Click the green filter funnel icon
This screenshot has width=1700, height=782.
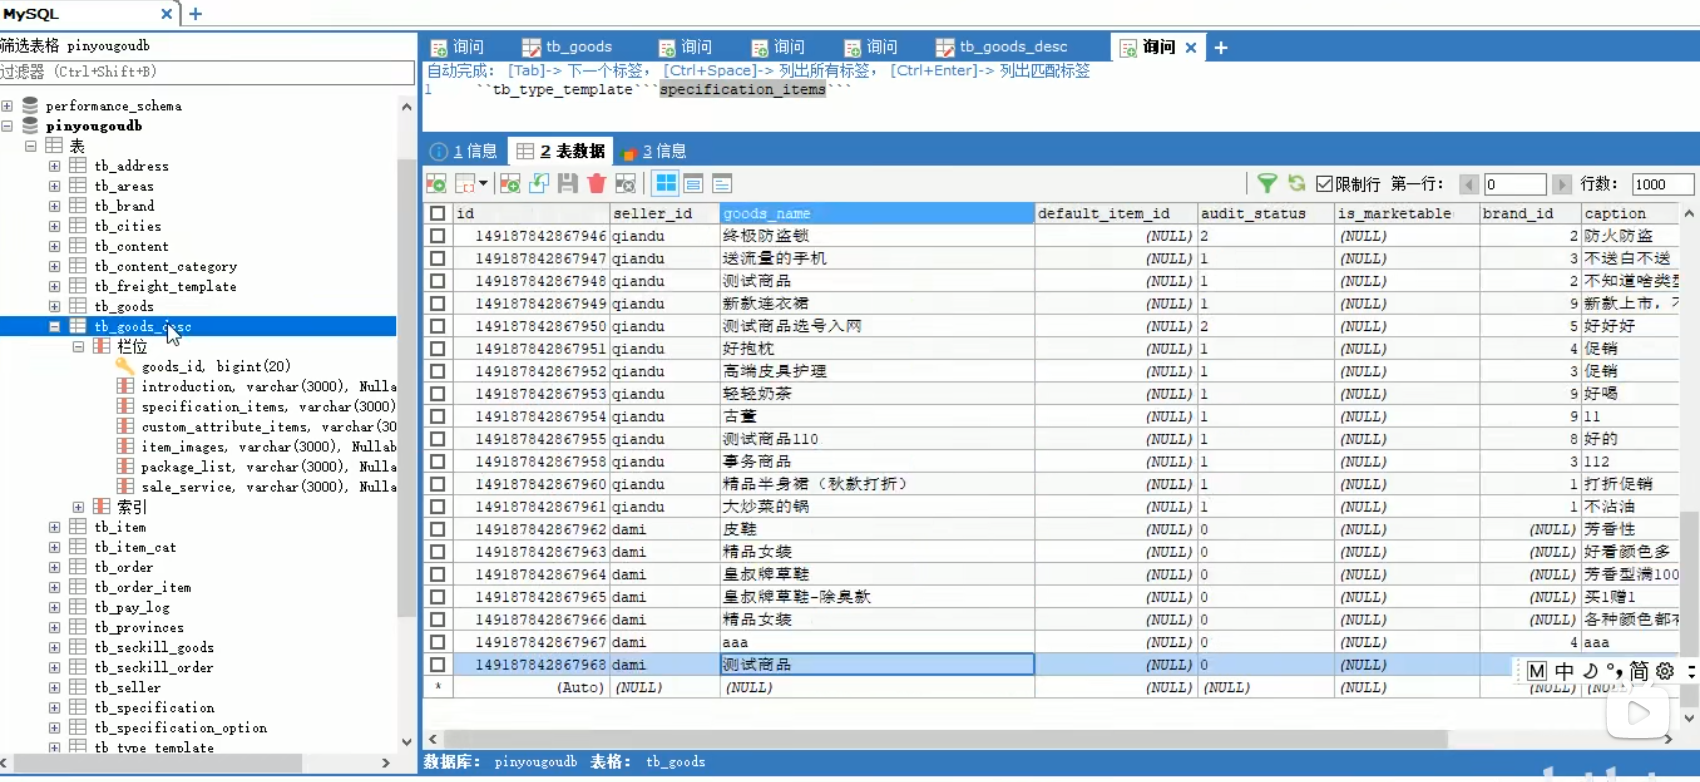(x=1267, y=183)
